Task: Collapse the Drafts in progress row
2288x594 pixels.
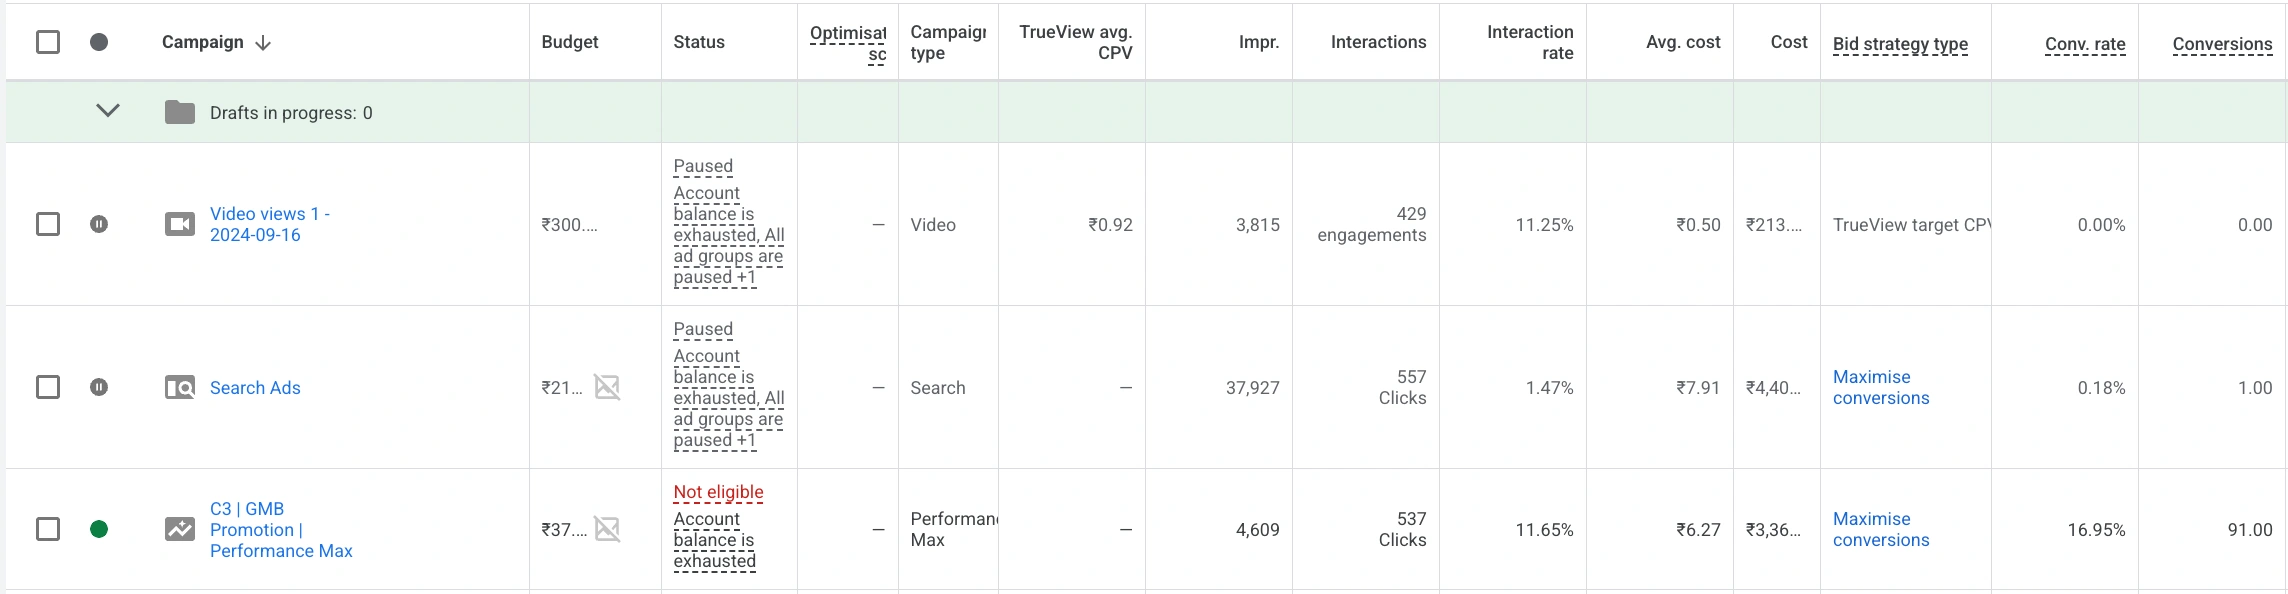Action: (x=108, y=111)
